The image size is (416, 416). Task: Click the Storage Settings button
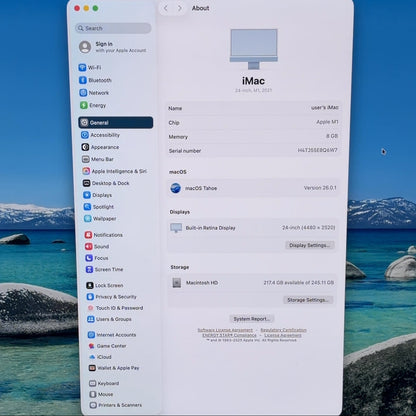[x=308, y=300]
